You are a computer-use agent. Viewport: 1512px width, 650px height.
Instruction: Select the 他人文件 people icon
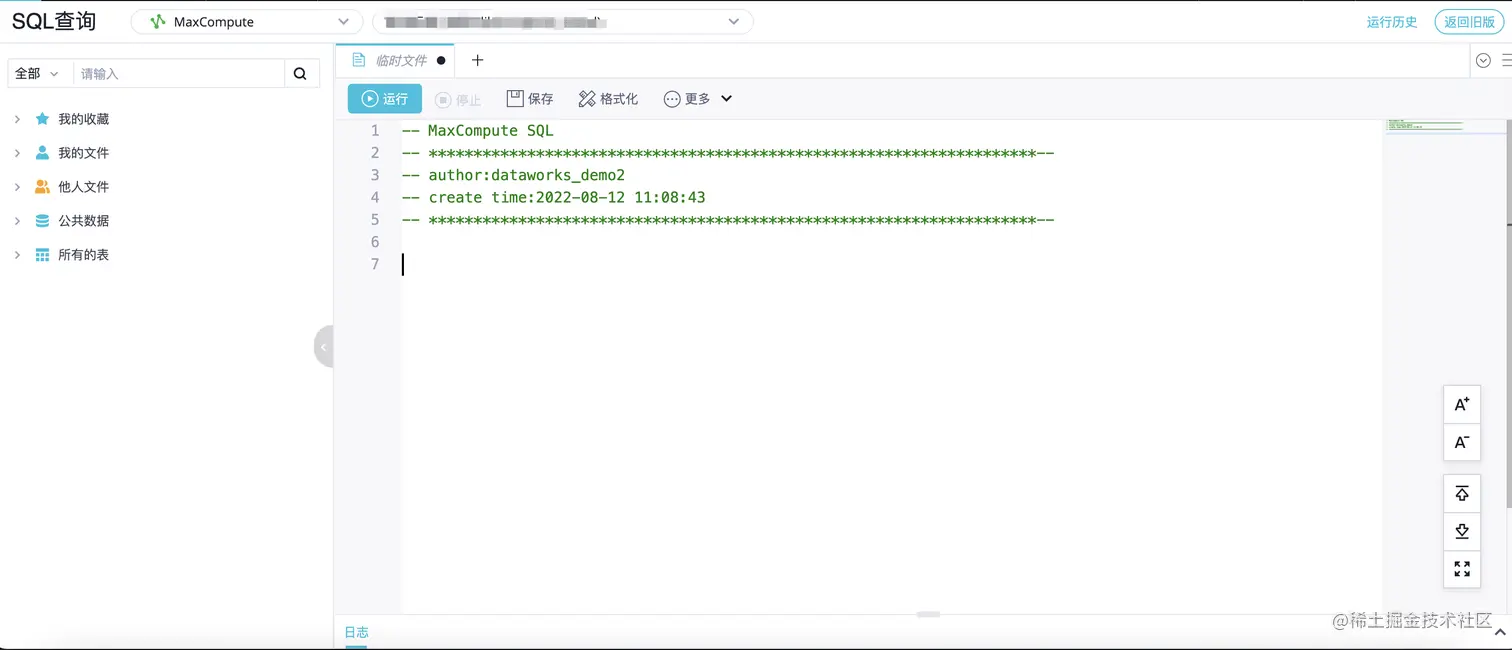point(42,187)
